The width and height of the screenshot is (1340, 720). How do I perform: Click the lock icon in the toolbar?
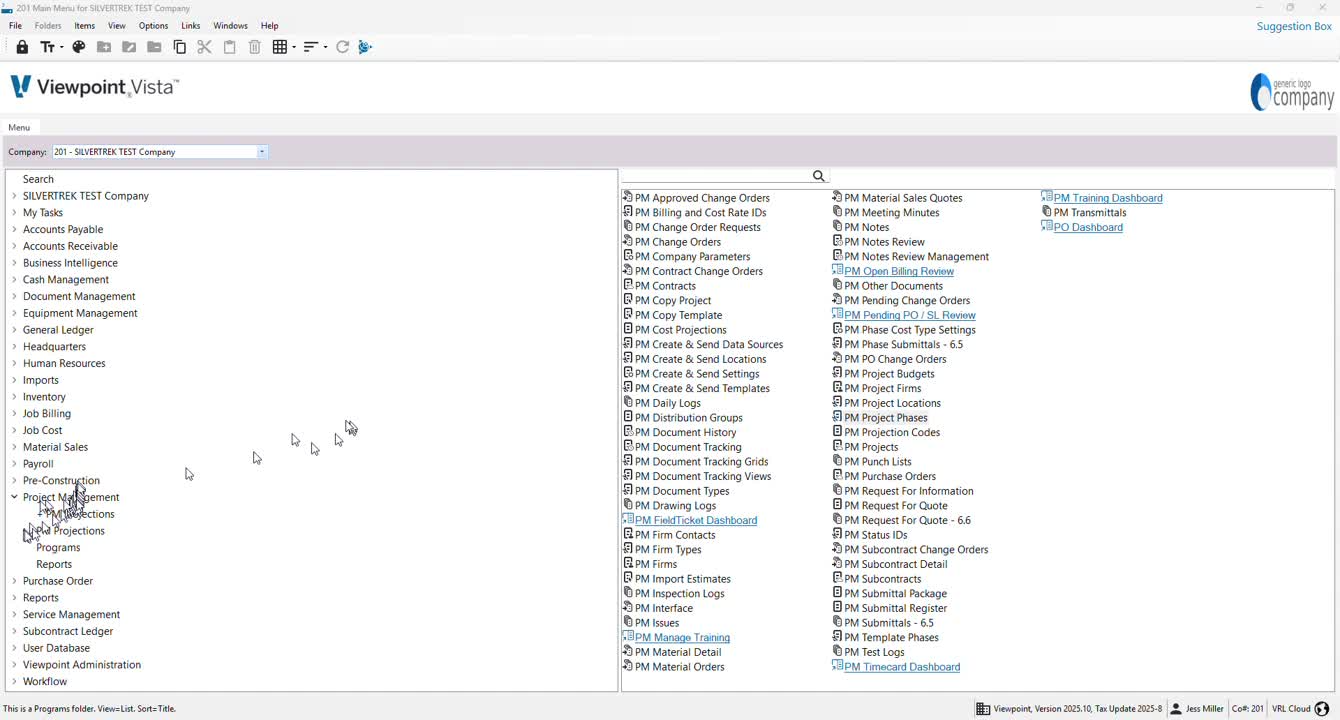22,47
